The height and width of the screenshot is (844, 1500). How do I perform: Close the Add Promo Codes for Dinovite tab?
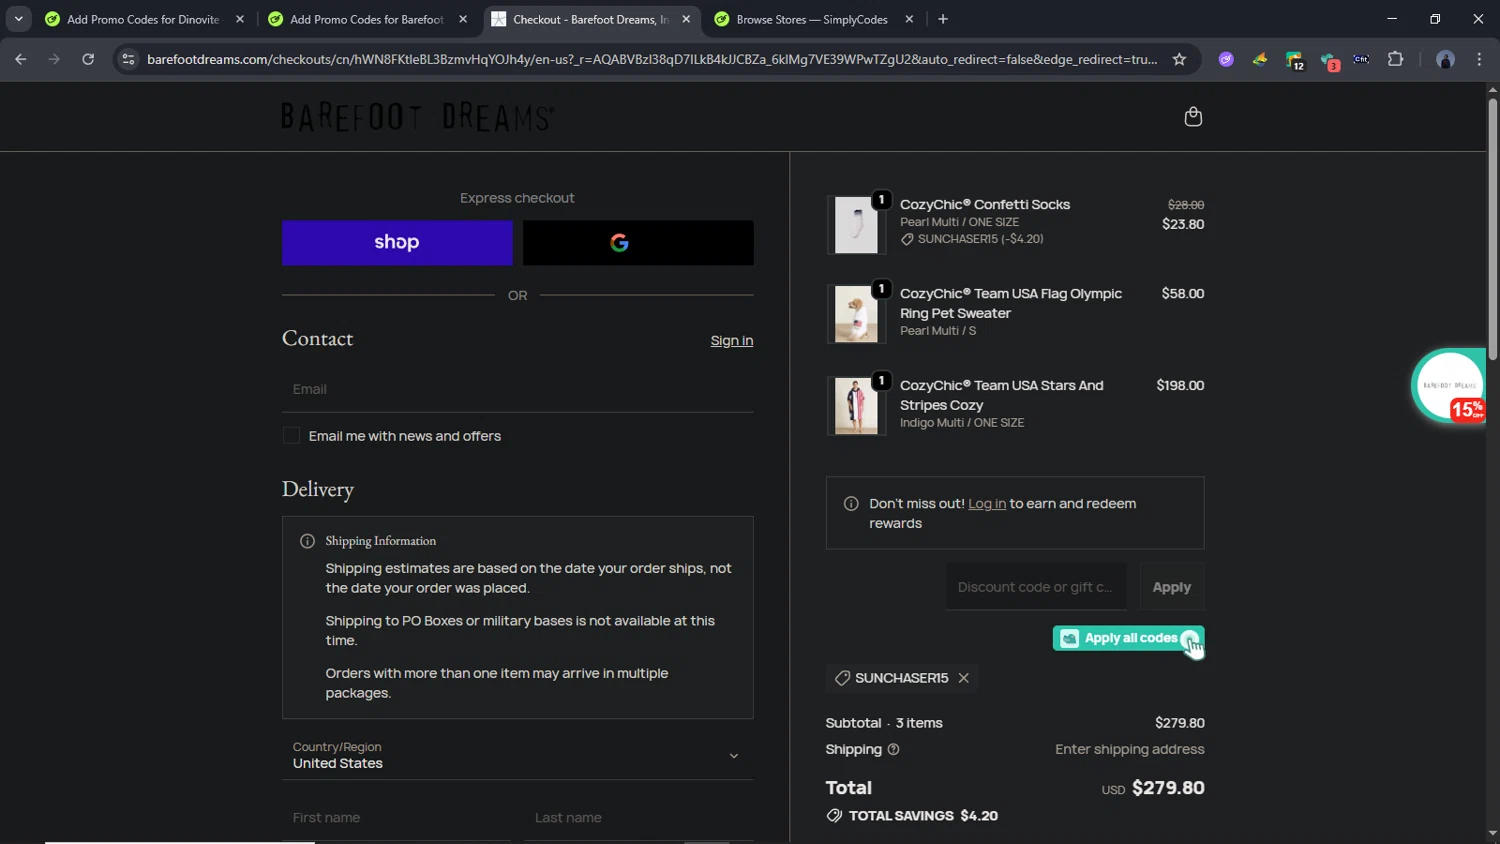click(240, 19)
